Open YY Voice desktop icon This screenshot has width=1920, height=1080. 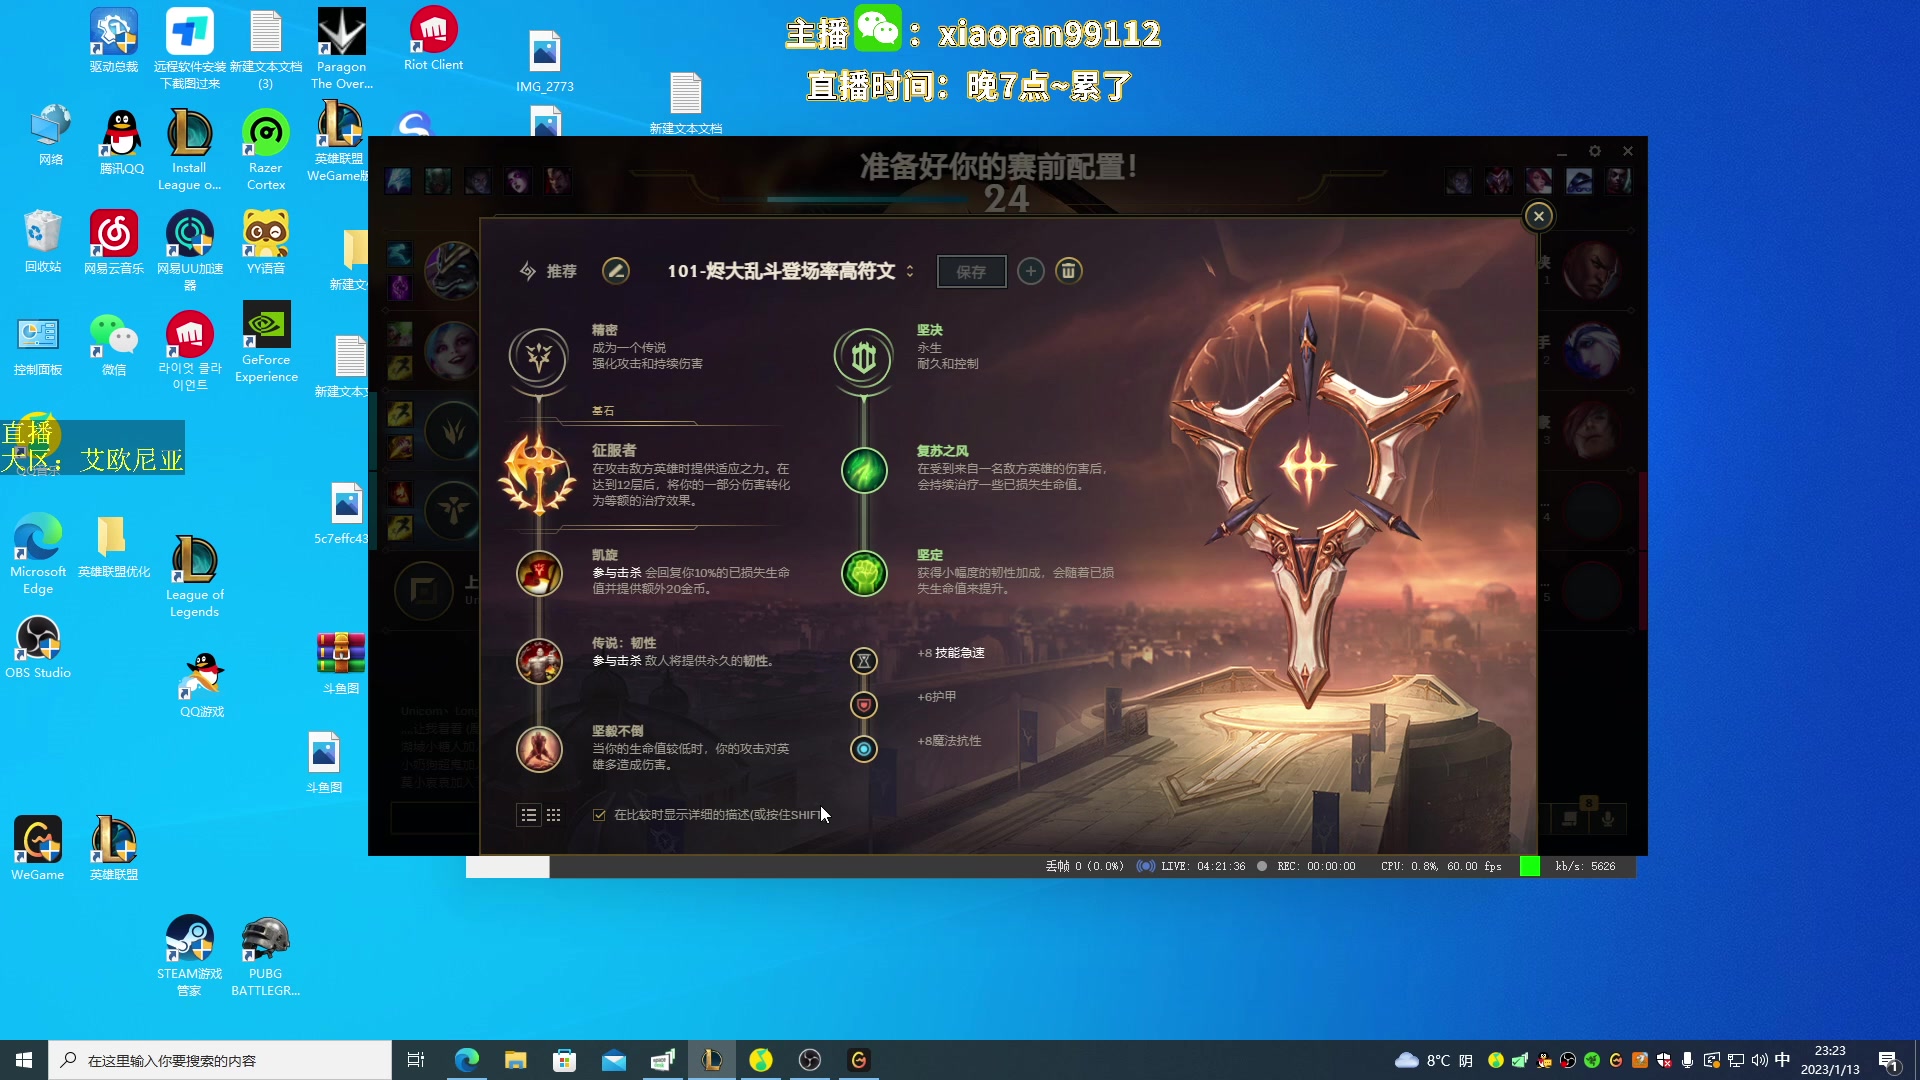(x=266, y=243)
